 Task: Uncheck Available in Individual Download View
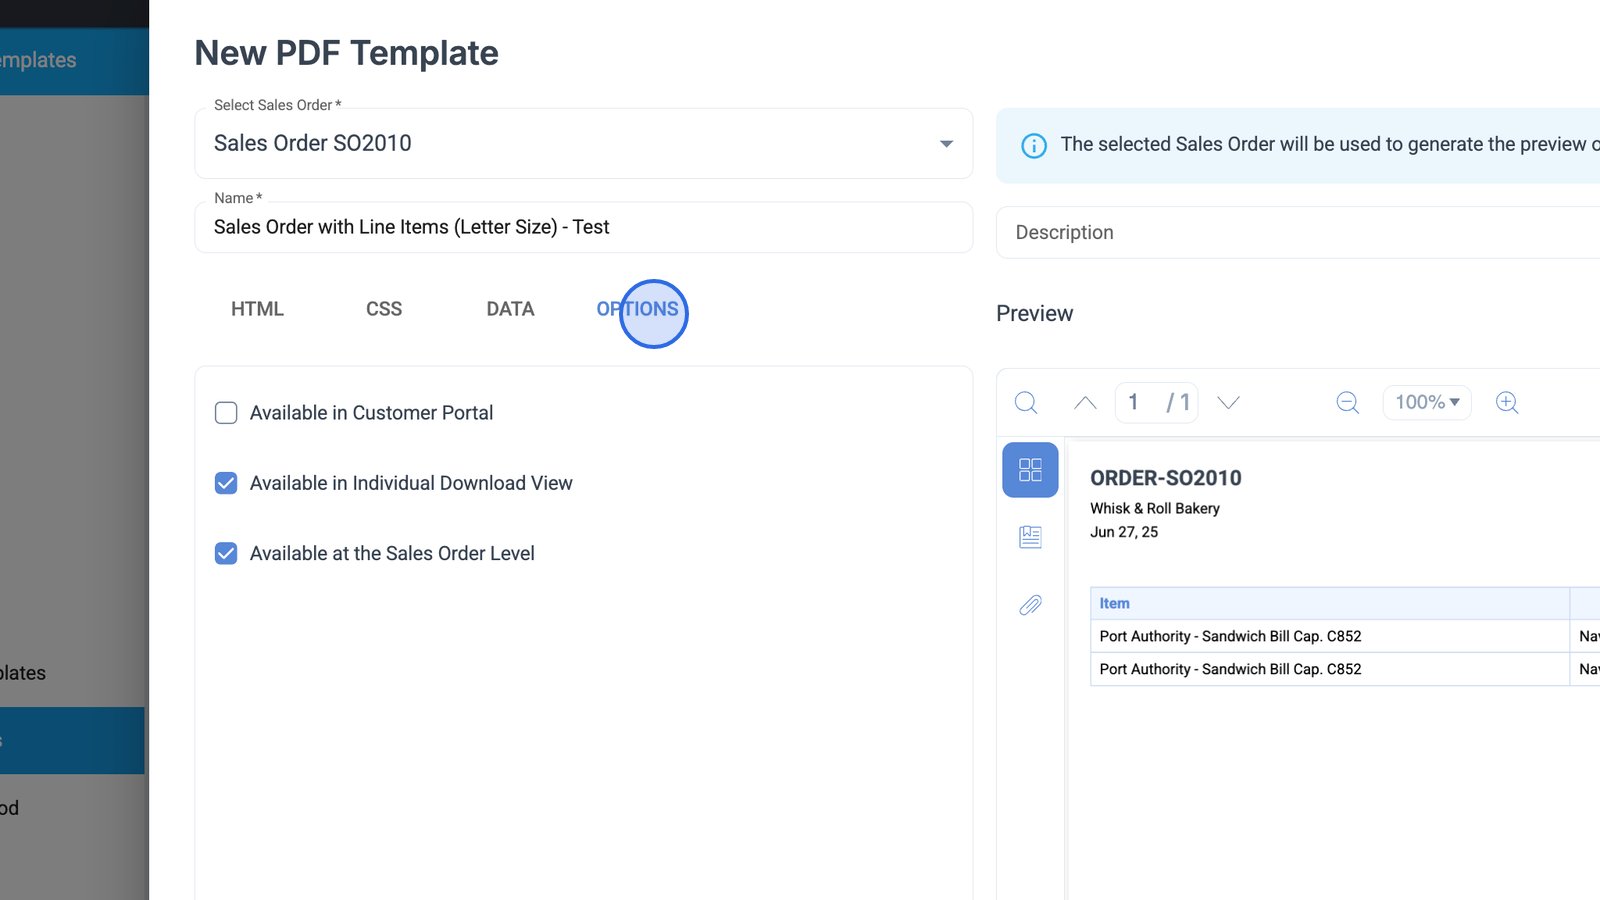pos(226,483)
